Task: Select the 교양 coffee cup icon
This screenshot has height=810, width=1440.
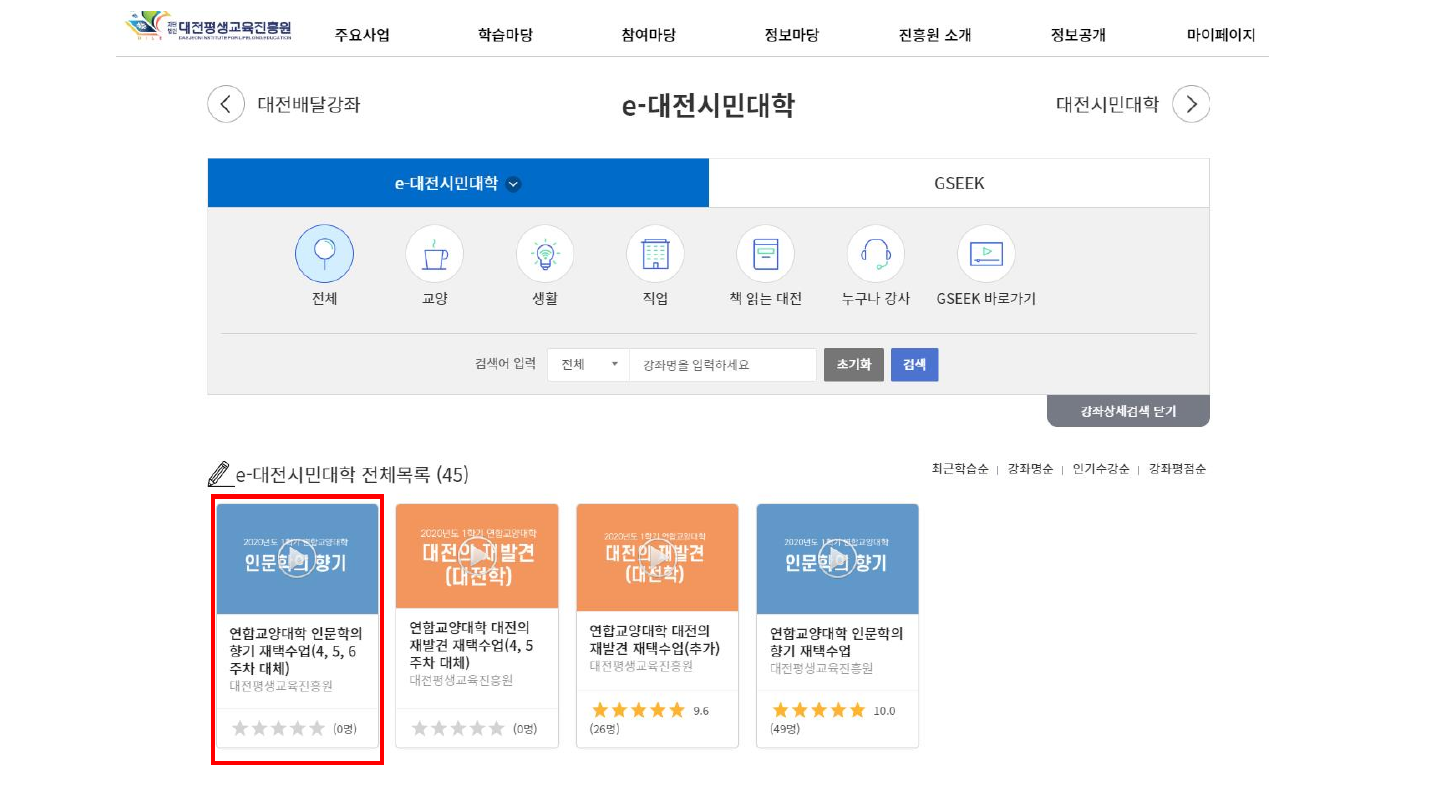Action: (434, 254)
